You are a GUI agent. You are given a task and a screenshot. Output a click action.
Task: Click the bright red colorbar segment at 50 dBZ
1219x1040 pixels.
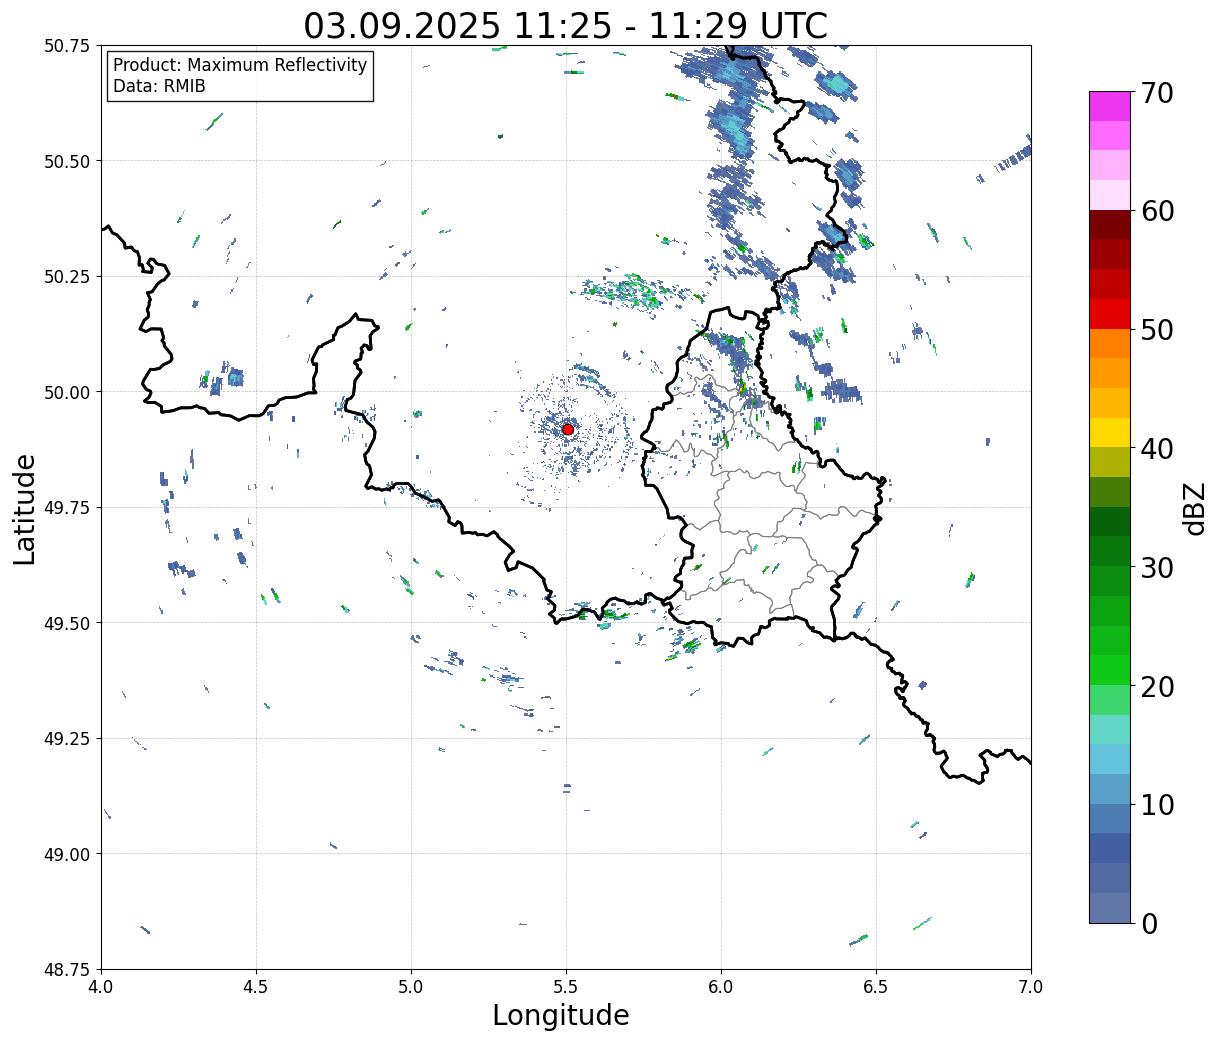pyautogui.click(x=1110, y=314)
